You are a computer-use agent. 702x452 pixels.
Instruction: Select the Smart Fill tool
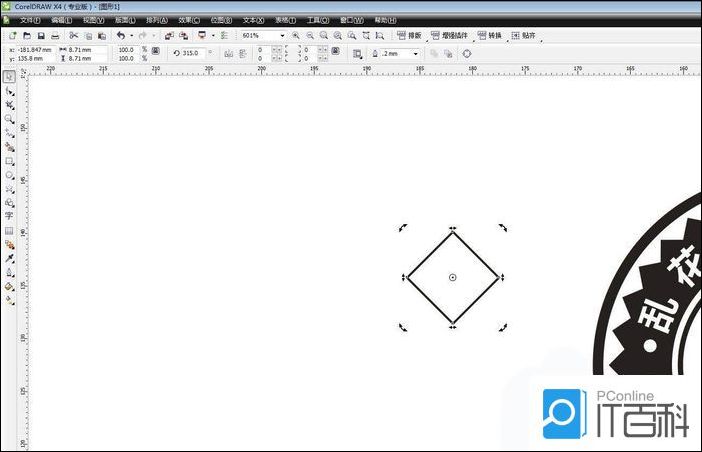coord(9,147)
